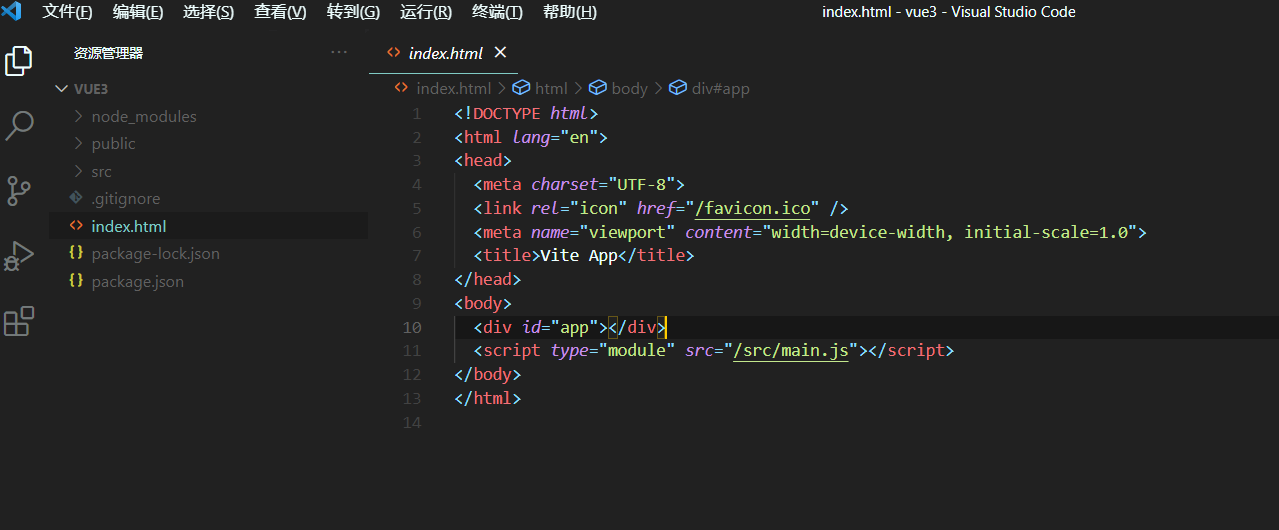
Task: Select the index.html editor tab
Action: [443, 53]
